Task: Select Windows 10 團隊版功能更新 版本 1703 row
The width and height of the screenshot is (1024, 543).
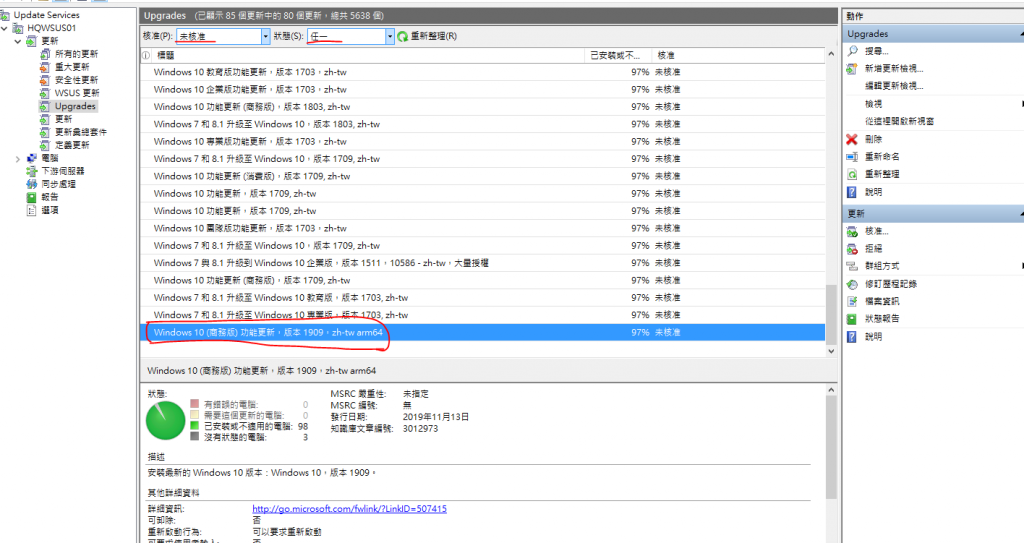Action: (483, 229)
